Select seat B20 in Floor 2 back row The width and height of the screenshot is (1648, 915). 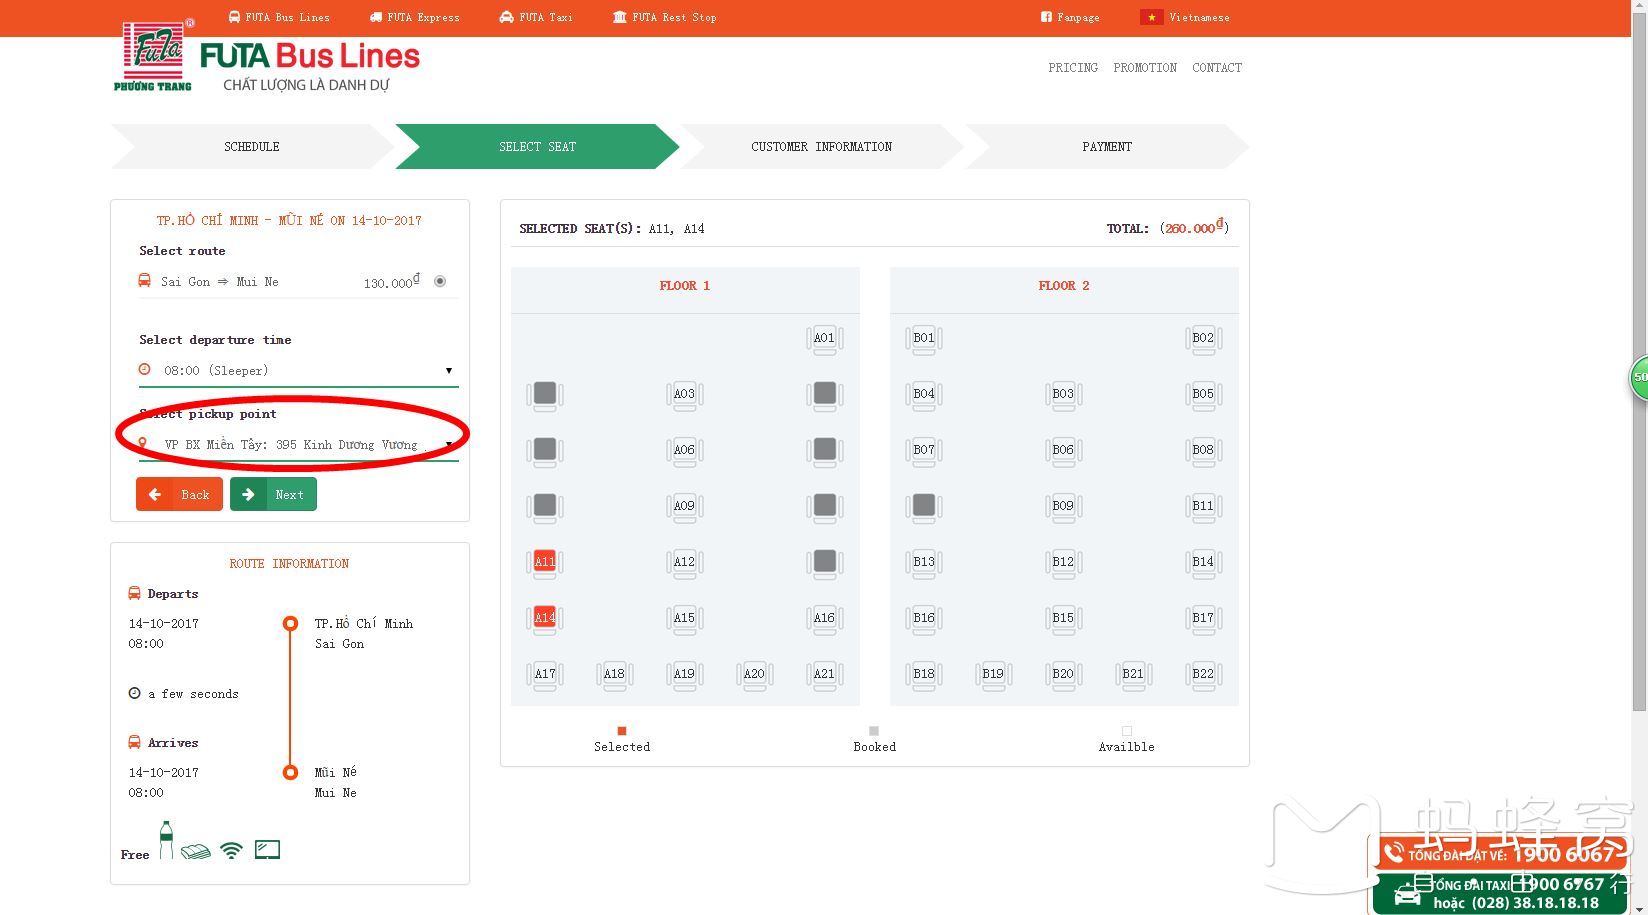pos(1063,674)
